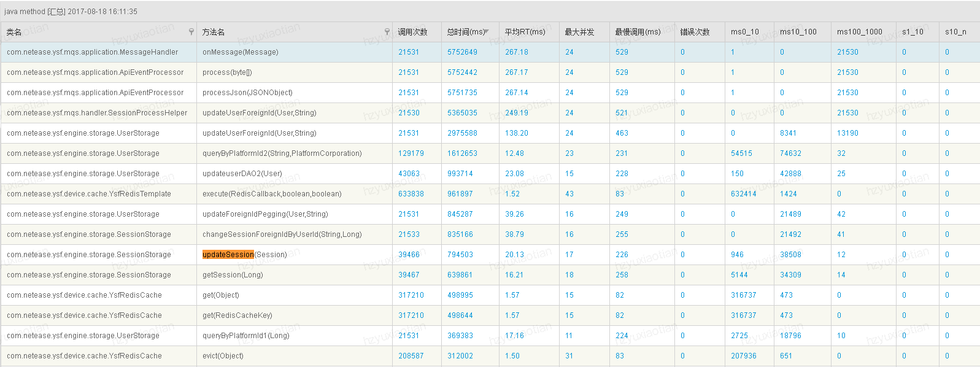Open ms10_100 value 74632
The width and height of the screenshot is (980, 367).
[790, 153]
